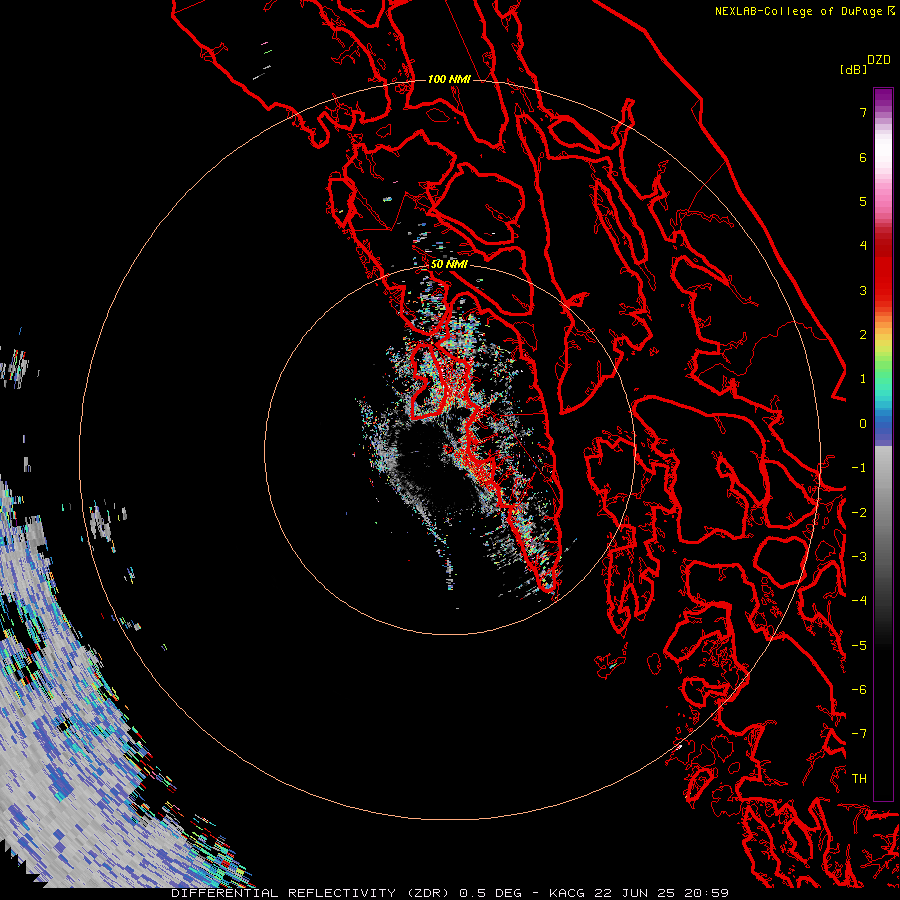Click the -2 value on color scale
Screen dimensions: 900x900
(859, 513)
